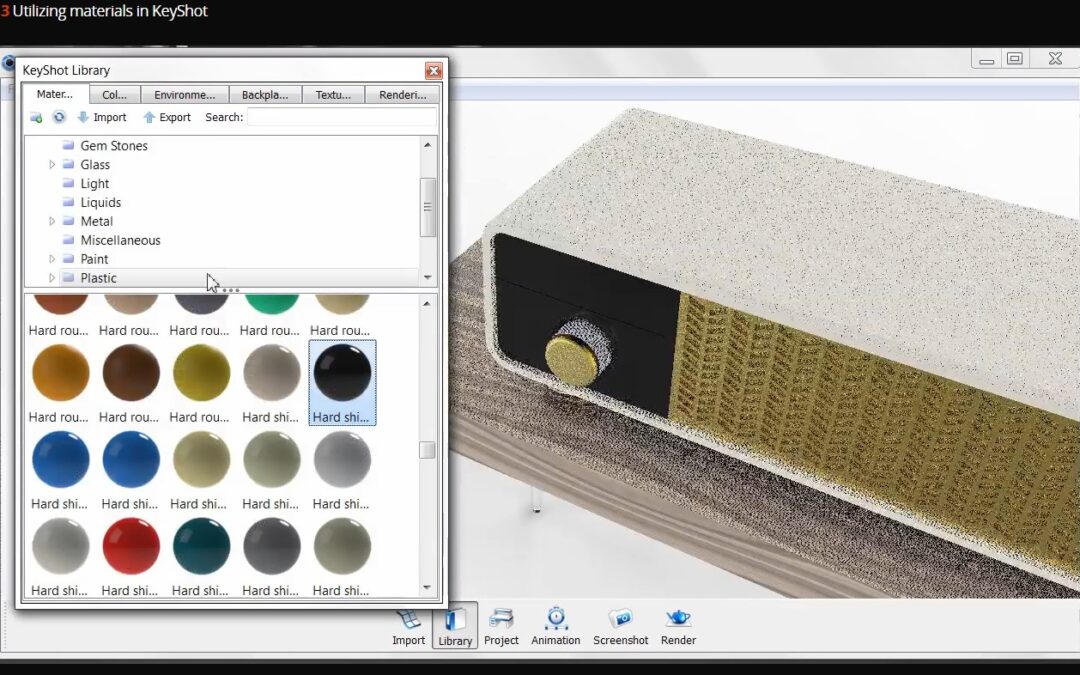Click the library Search field
Screen dimensions: 1080x675
click(x=342, y=117)
